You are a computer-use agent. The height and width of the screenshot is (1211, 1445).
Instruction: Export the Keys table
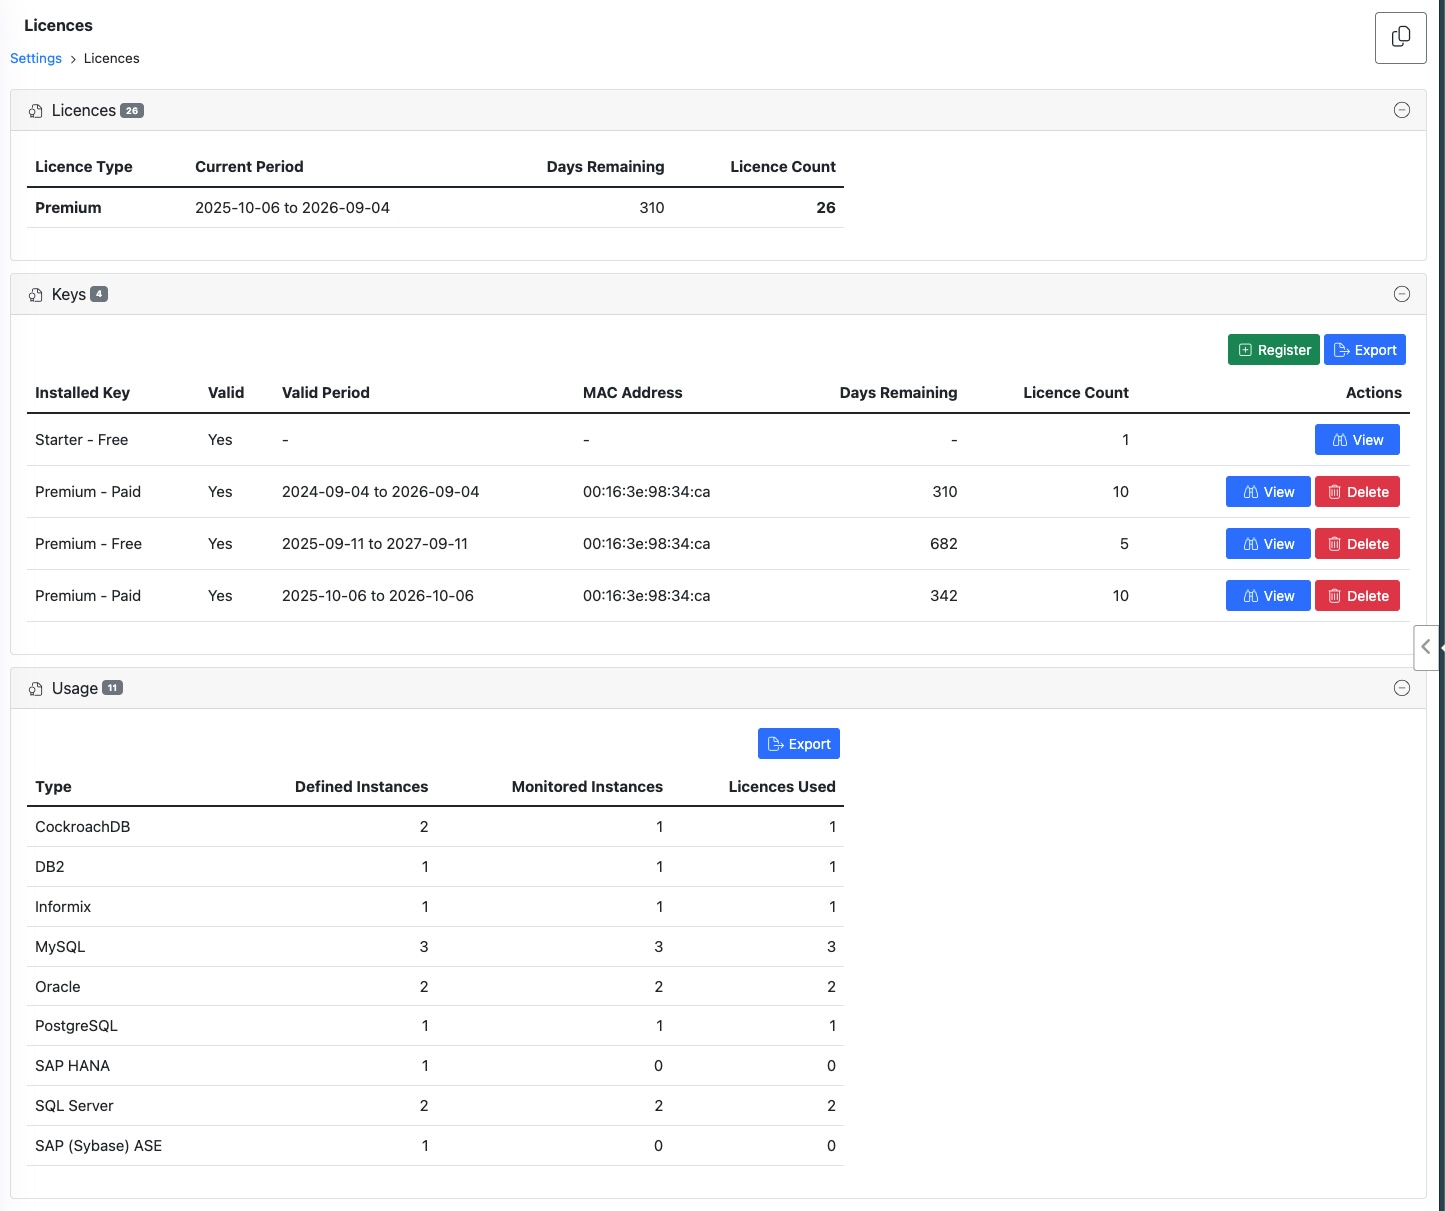coord(1365,350)
